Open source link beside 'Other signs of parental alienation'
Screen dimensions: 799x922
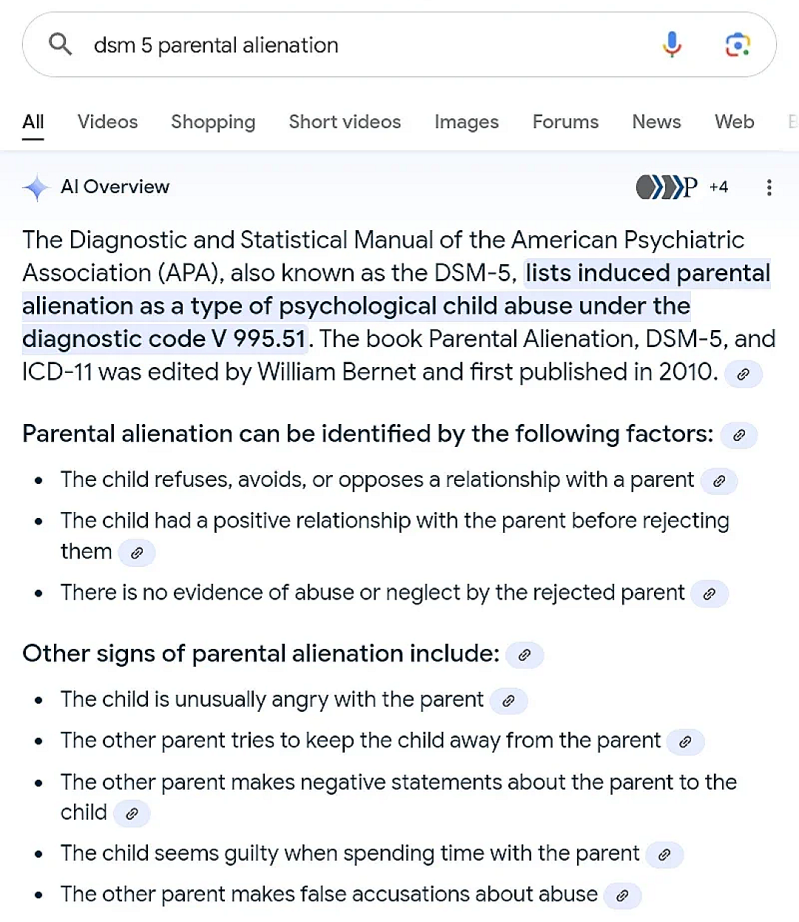coord(524,655)
